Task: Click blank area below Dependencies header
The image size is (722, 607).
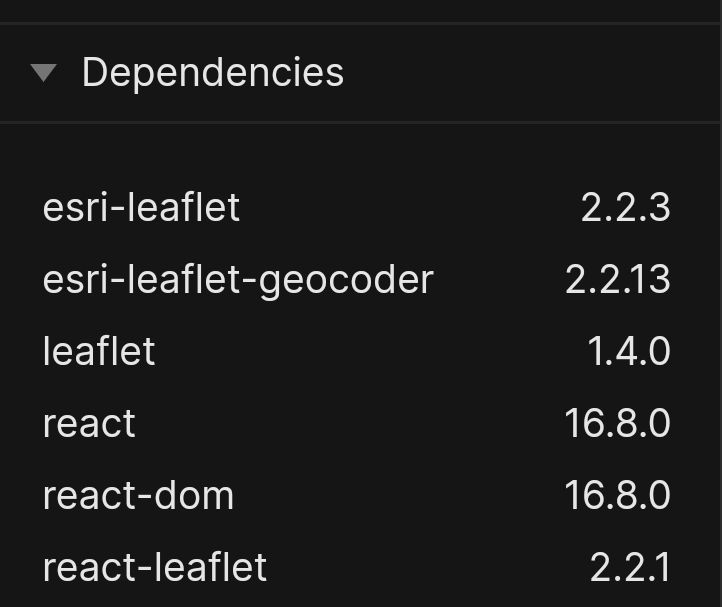Action: pos(359,154)
